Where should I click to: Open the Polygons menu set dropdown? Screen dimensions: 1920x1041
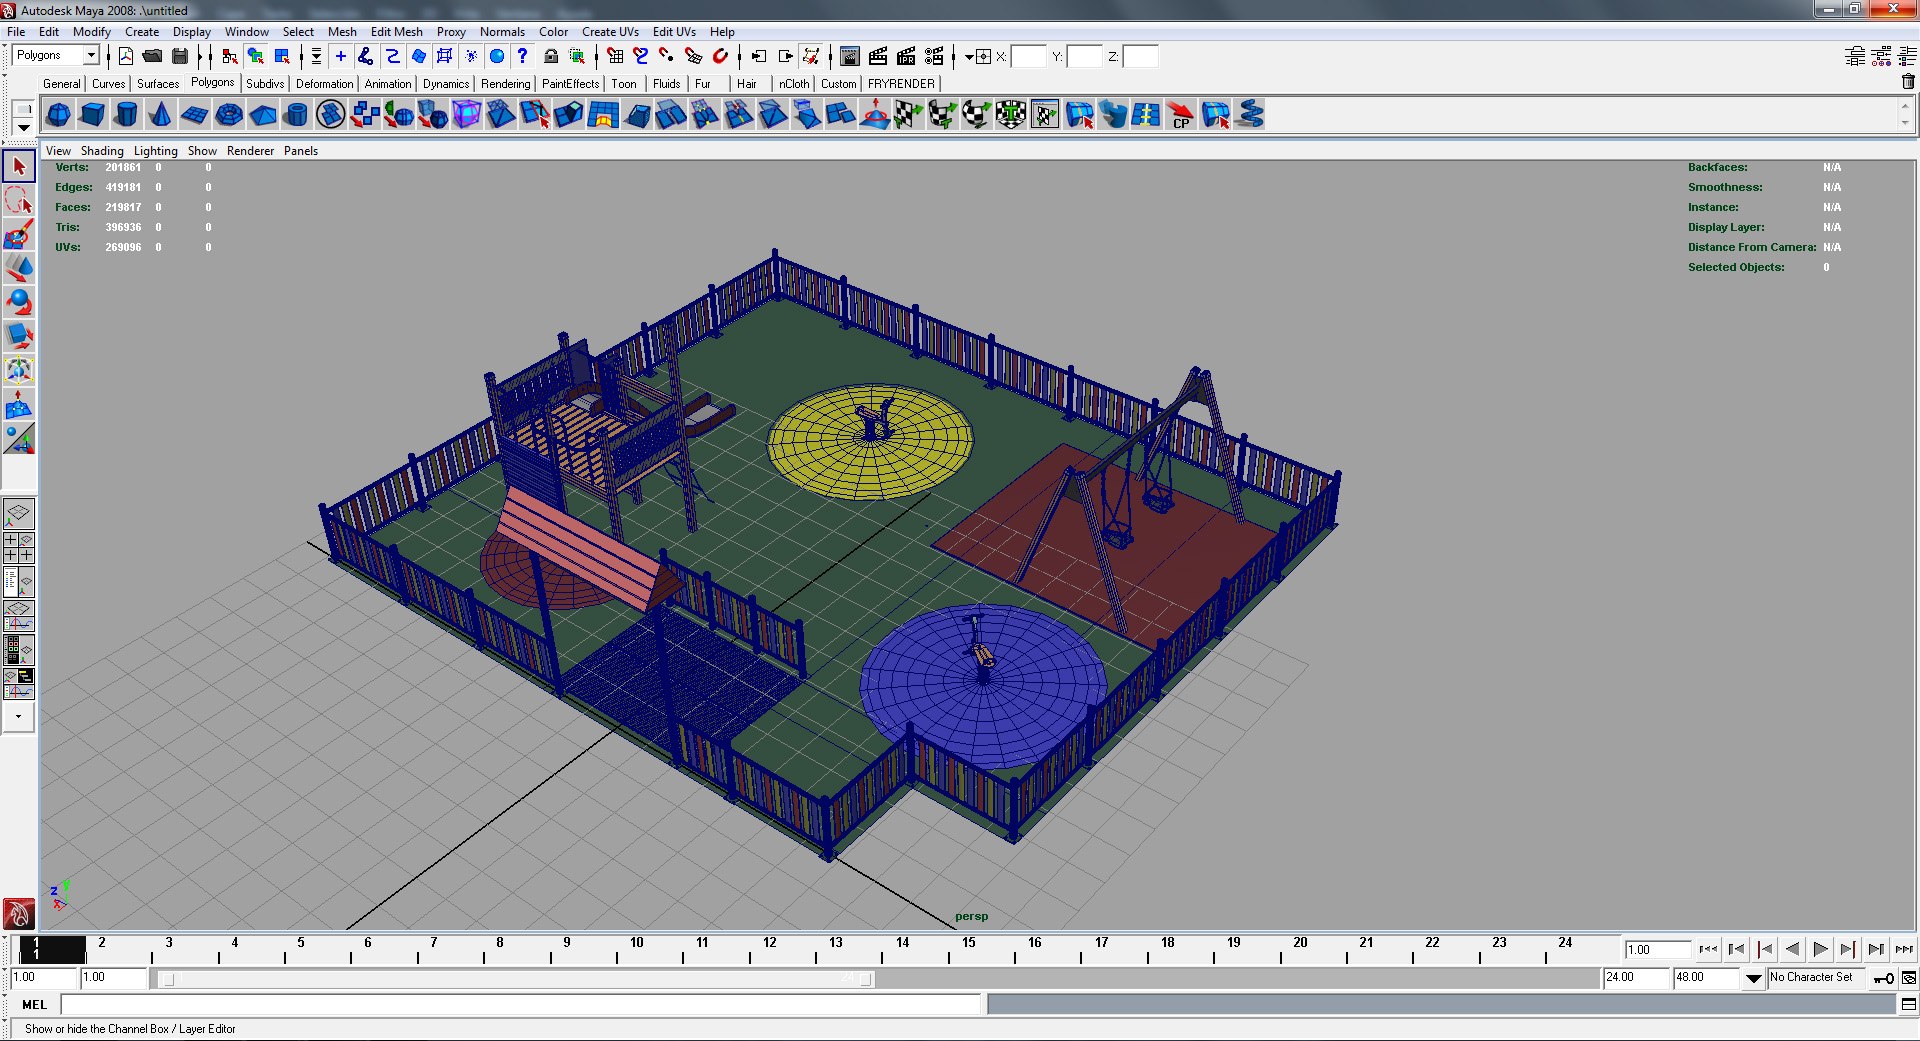[x=90, y=55]
